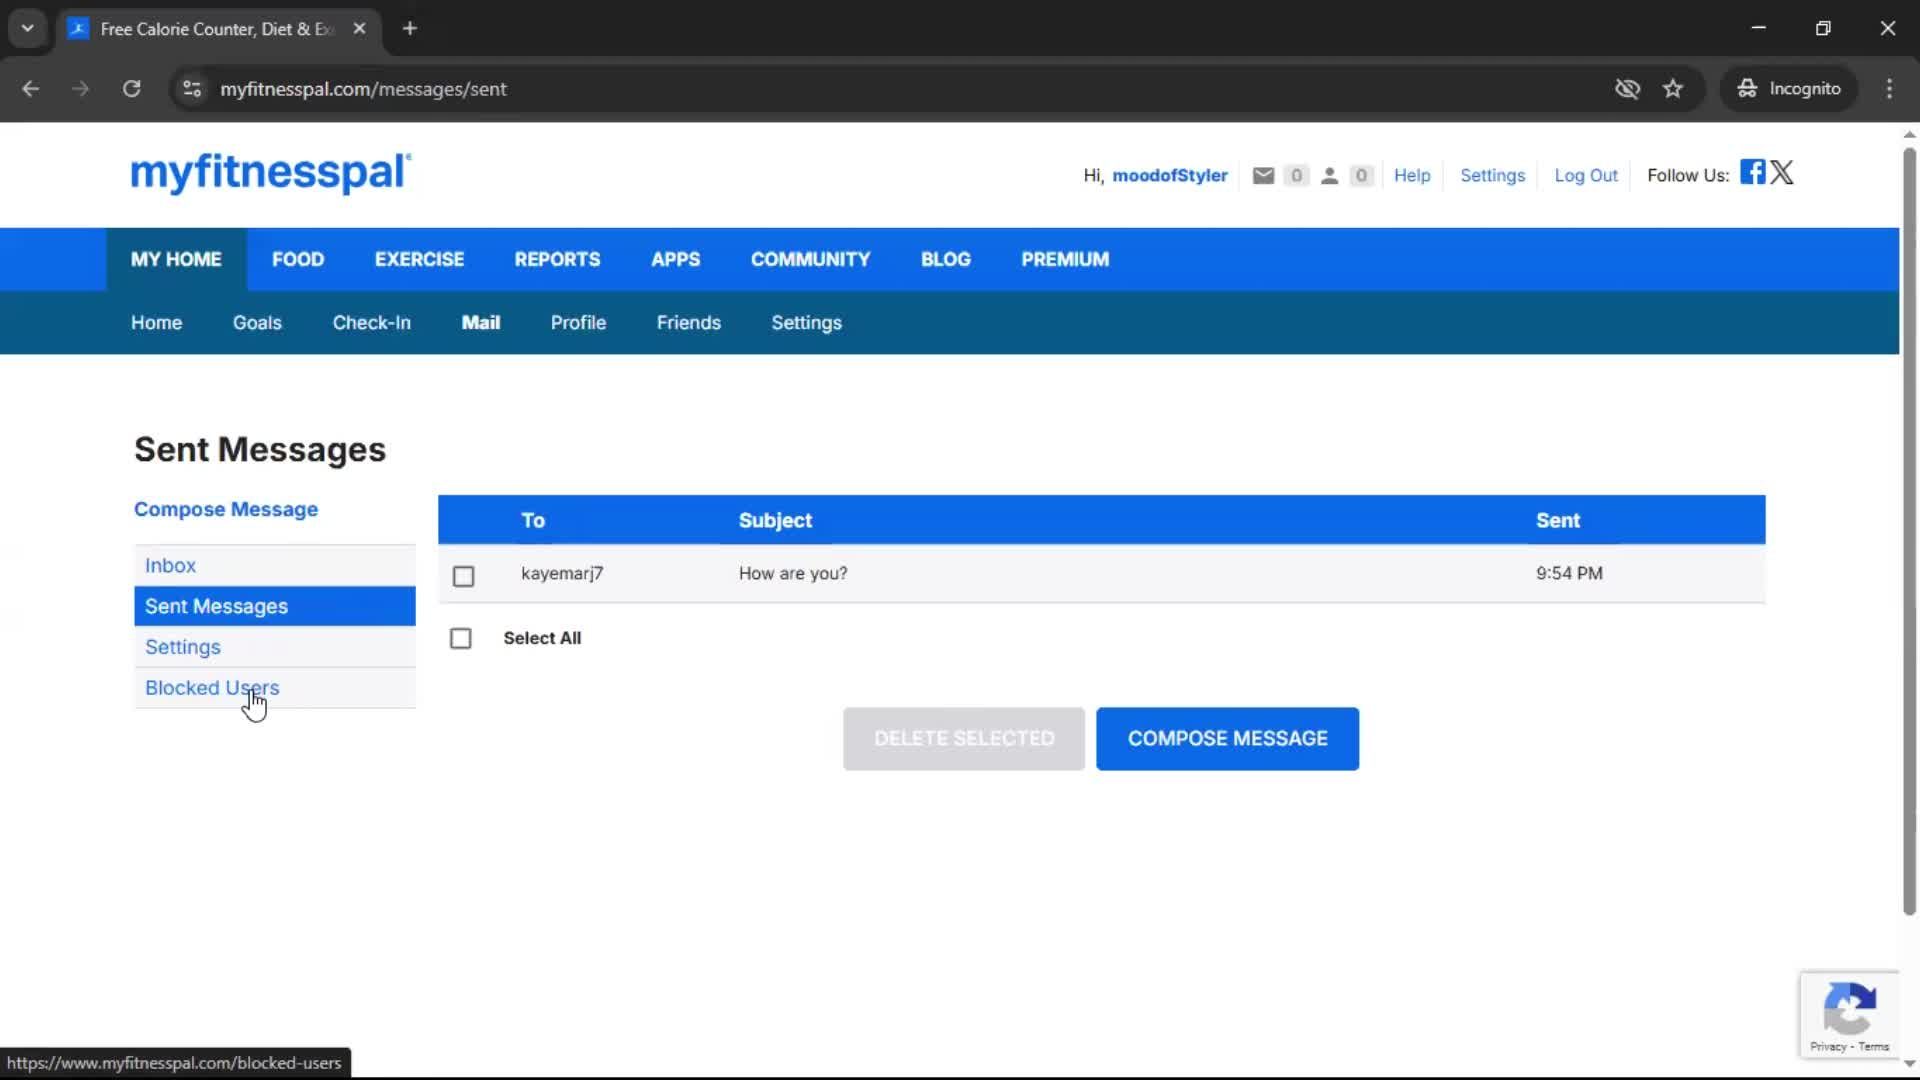The height and width of the screenshot is (1080, 1920).
Task: Click the Subject column header
Action: [775, 521]
